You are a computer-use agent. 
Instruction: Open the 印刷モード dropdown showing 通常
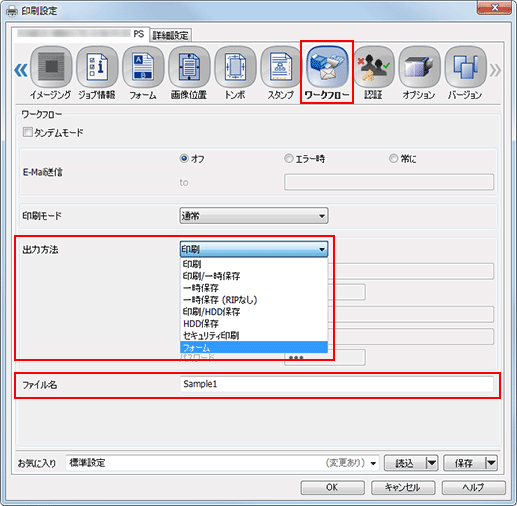pyautogui.click(x=254, y=216)
